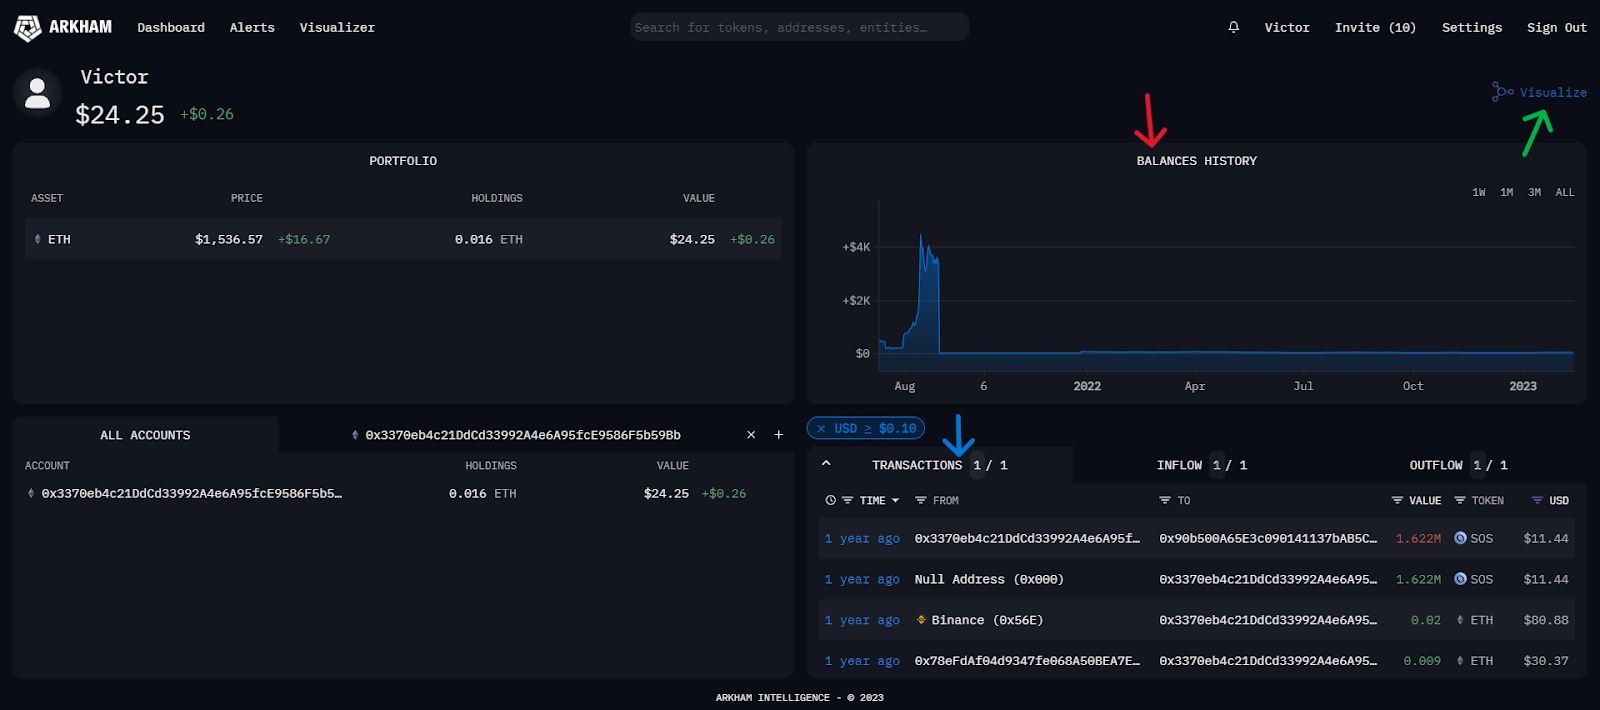Edit the OUTFLOW page number box
Screen dimensions: 1600x710
coord(1477,465)
